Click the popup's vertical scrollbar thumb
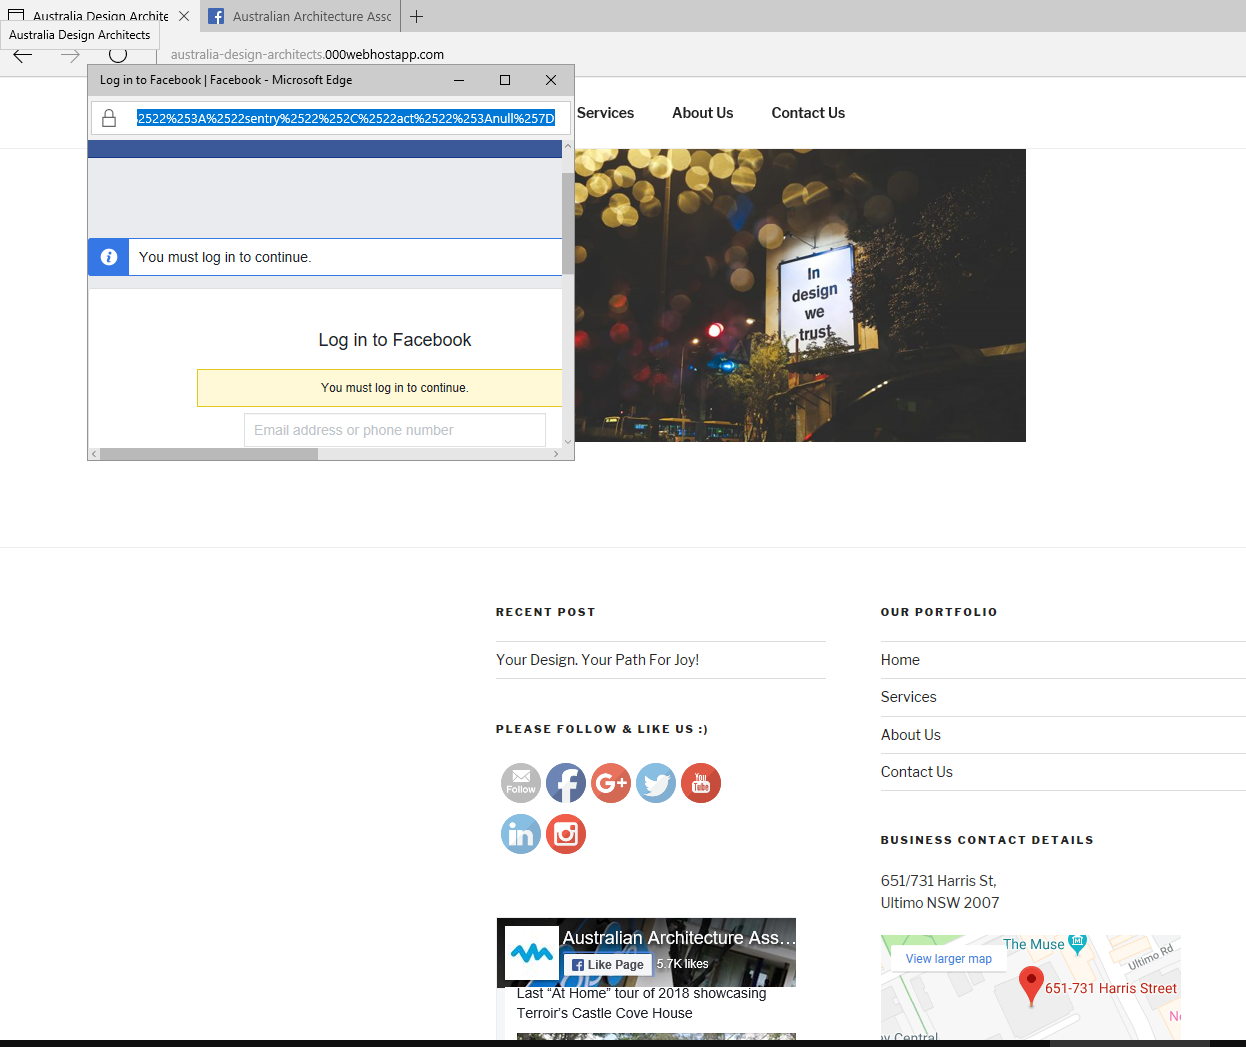The height and width of the screenshot is (1047, 1246). pos(568,222)
